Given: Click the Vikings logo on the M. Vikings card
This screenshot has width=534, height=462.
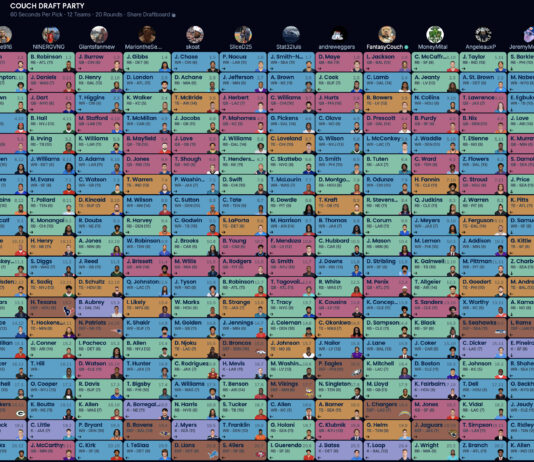Looking at the screenshot, I should 308,392.
